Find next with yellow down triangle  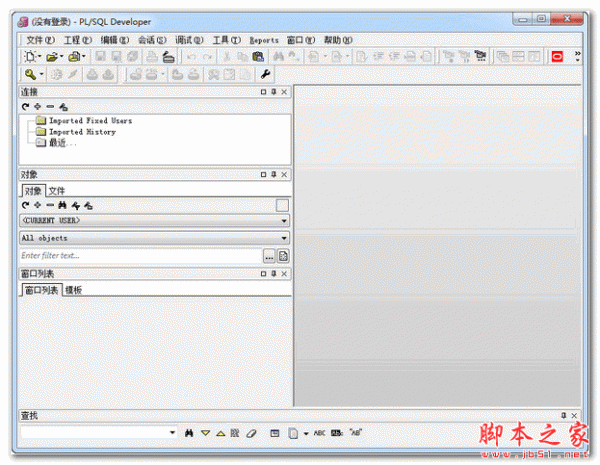[205, 433]
